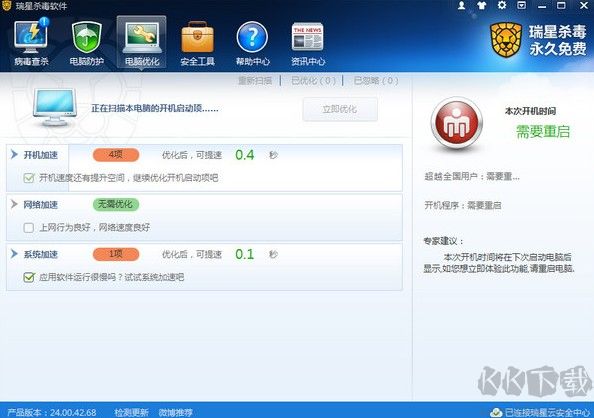Open the 帮助中心 help center

pos(253,43)
